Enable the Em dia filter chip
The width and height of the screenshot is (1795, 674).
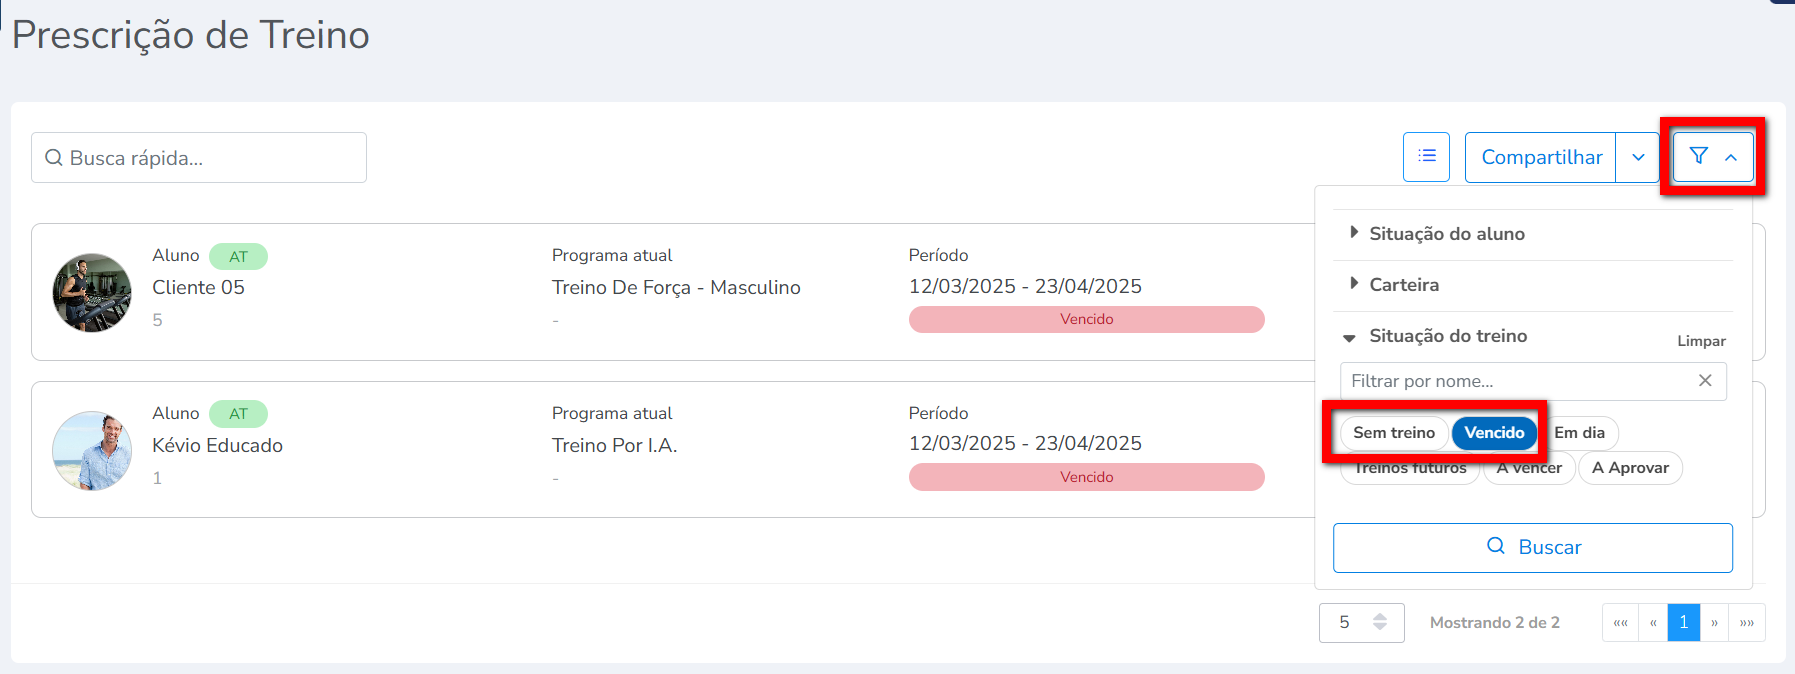point(1580,433)
